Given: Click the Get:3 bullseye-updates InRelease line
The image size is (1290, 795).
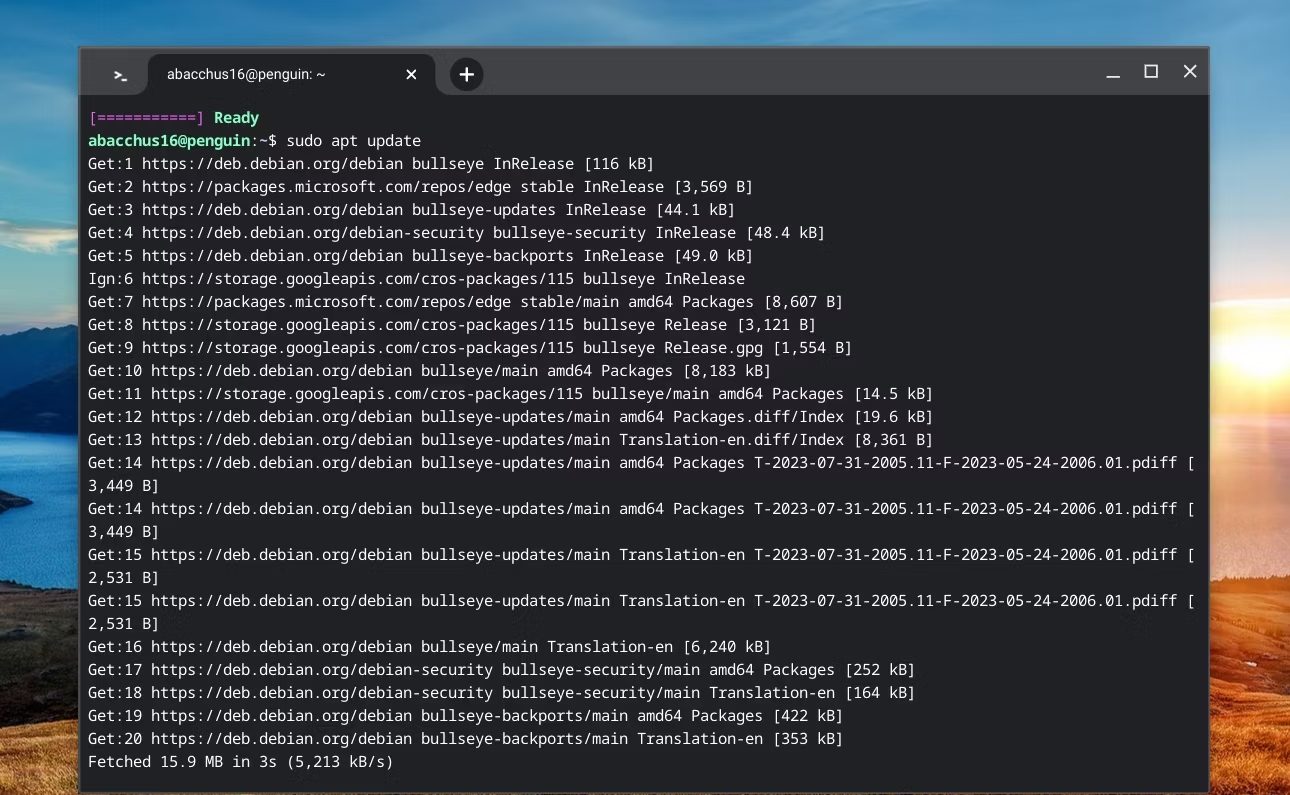Looking at the screenshot, I should point(411,210).
